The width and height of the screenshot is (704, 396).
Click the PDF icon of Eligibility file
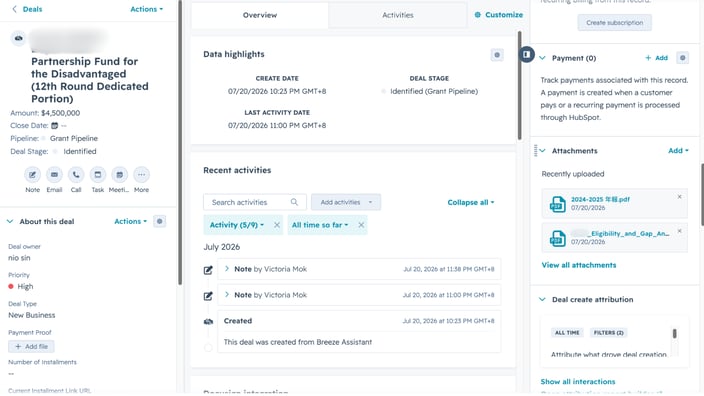point(558,238)
